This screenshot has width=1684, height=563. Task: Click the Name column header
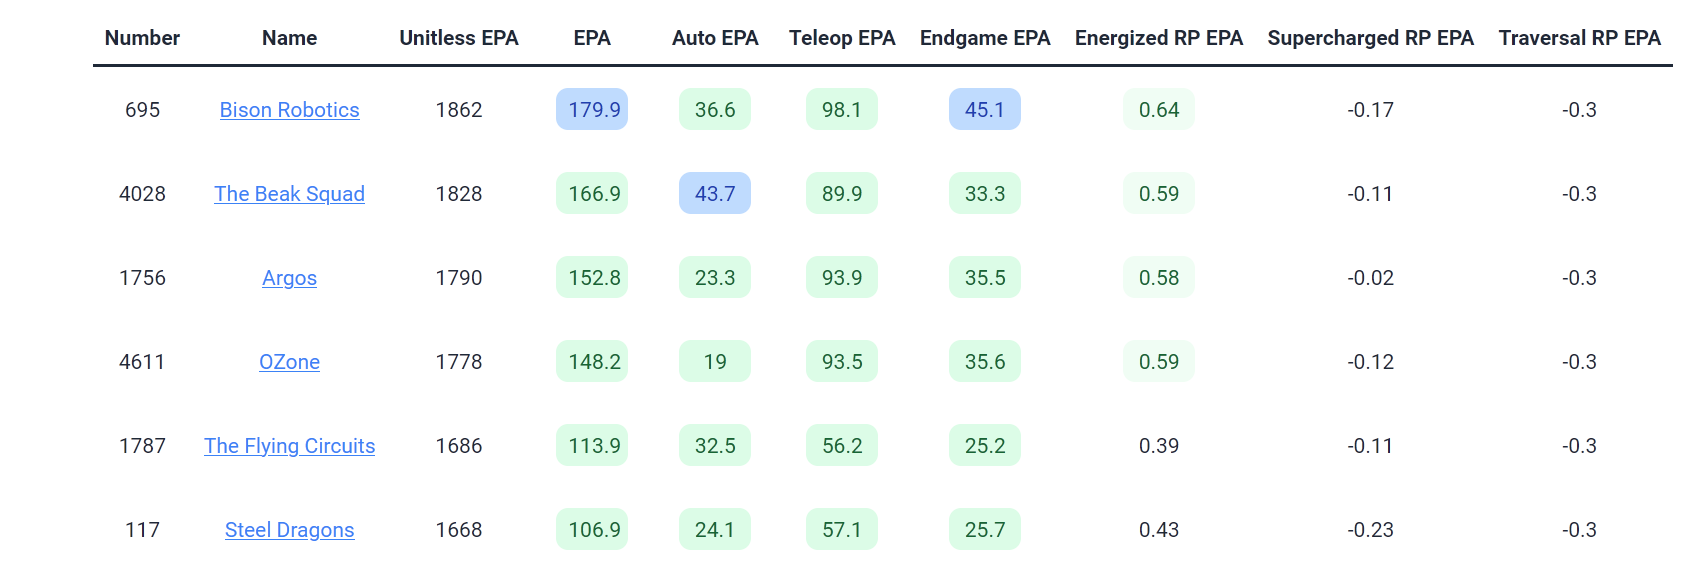289,38
